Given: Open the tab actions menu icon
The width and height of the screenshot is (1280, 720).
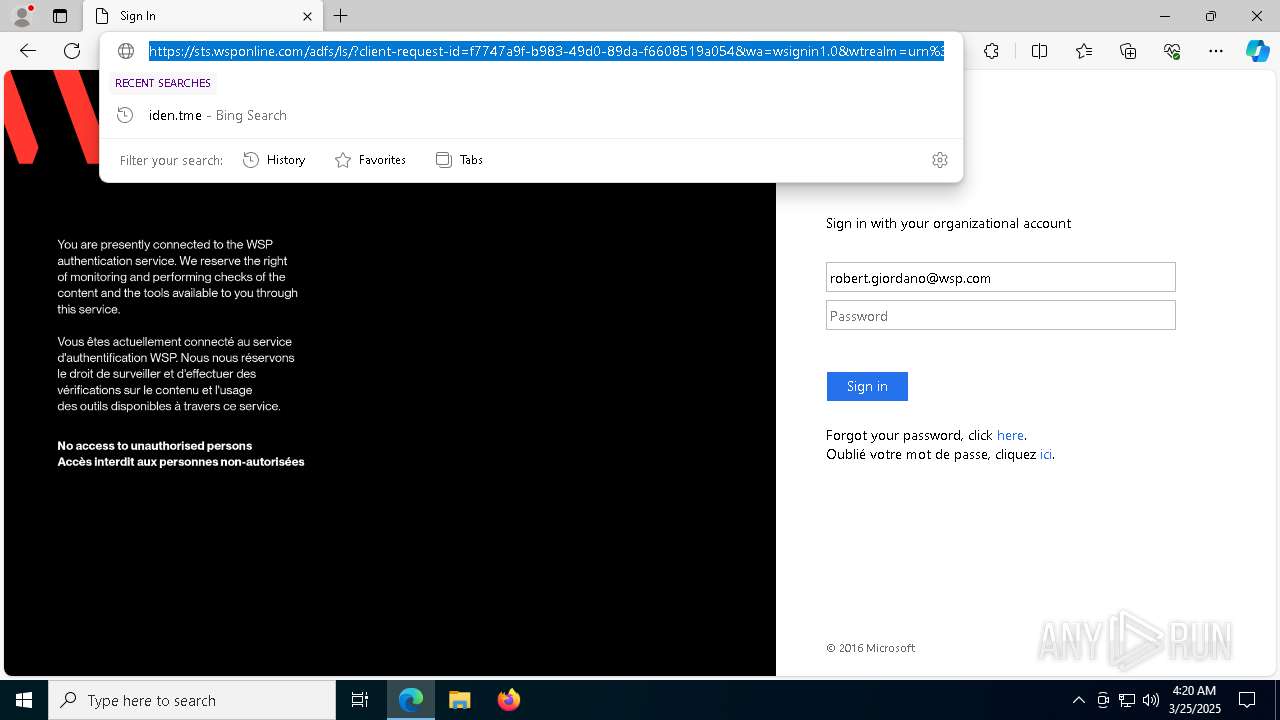Looking at the screenshot, I should 60,16.
